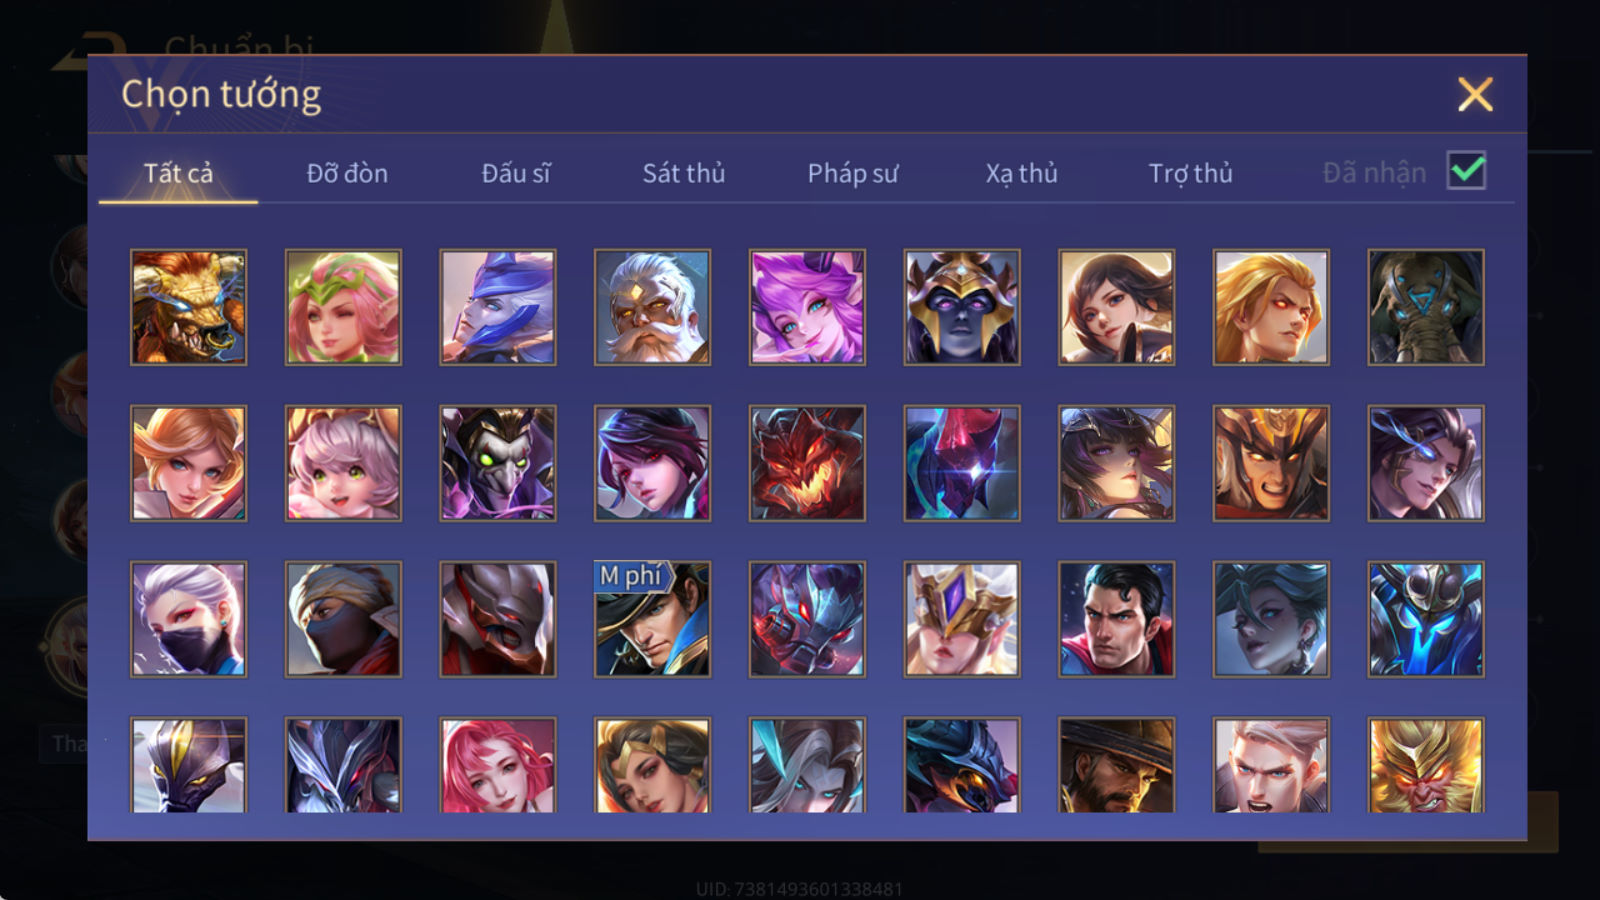The image size is (1600, 900).
Task: Select the 'Tất cả' tab
Action: pyautogui.click(x=178, y=173)
